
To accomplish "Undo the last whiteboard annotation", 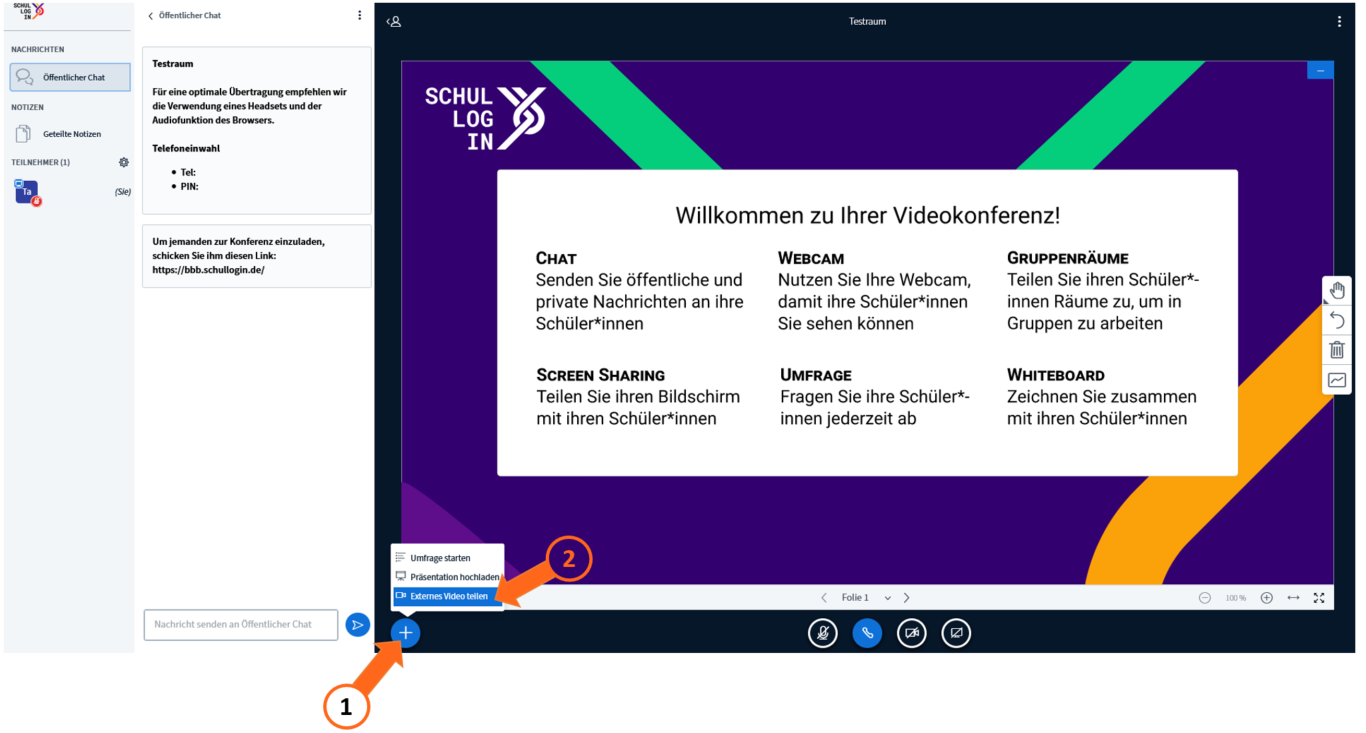I will point(1337,320).
